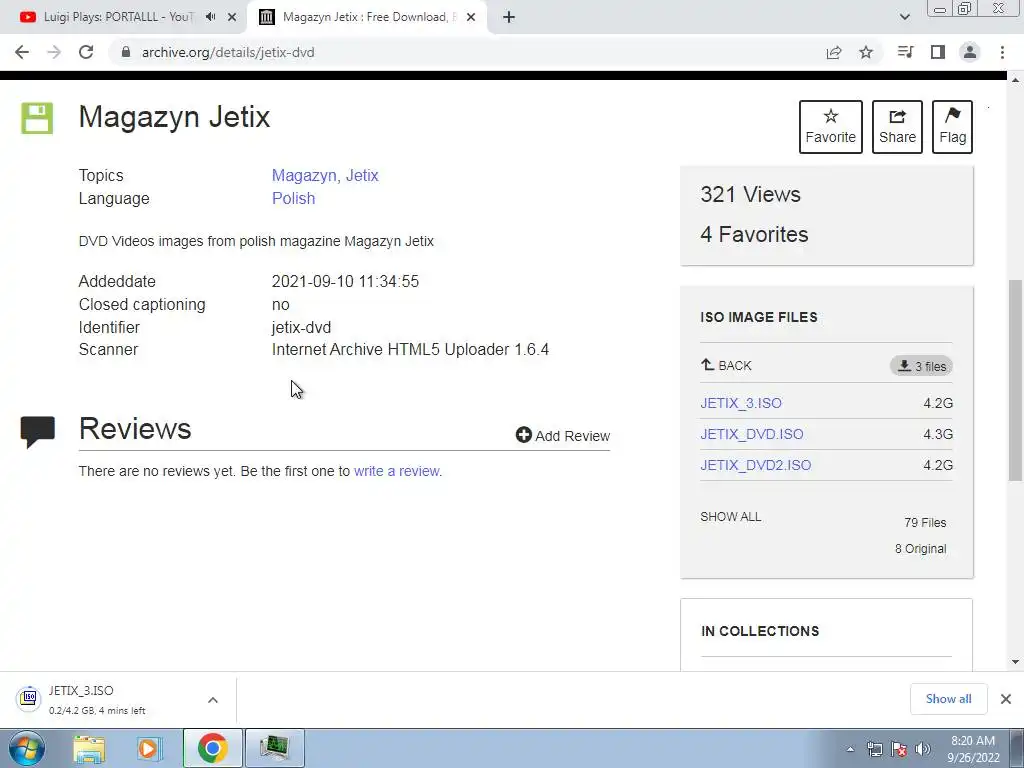This screenshot has height=768, width=1024.
Task: Click SHOW ALL files link
Action: click(x=731, y=517)
